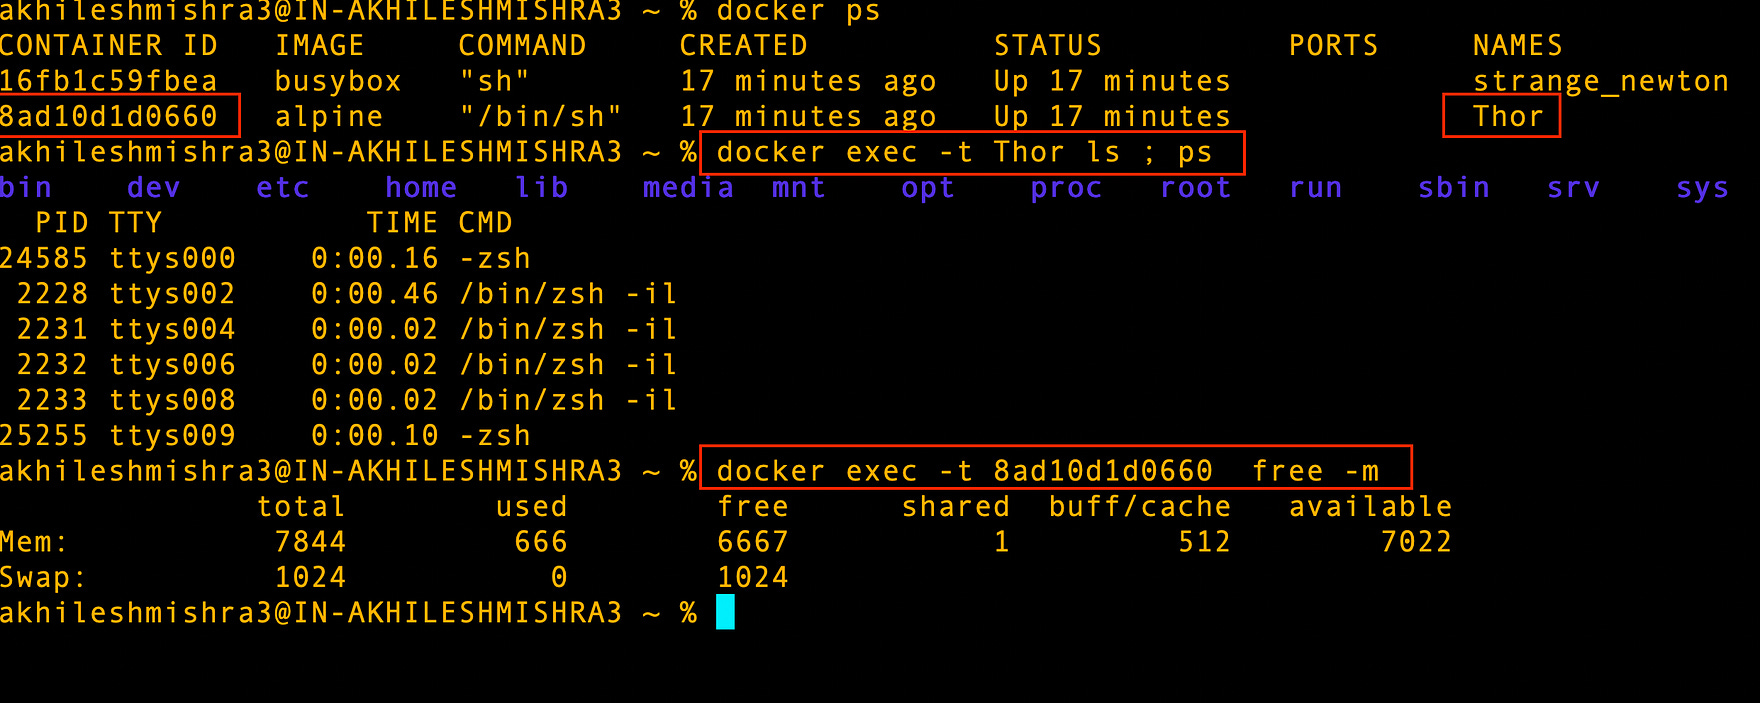Viewport: 1760px width, 703px height.
Task: Click the container name Thor in NAMES column
Action: [x=1509, y=116]
